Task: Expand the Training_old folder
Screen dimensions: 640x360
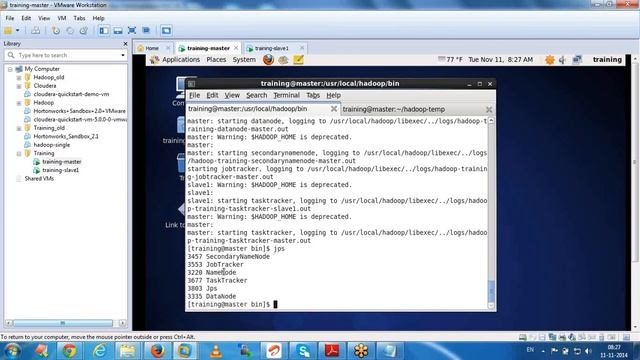Action: click(19, 128)
